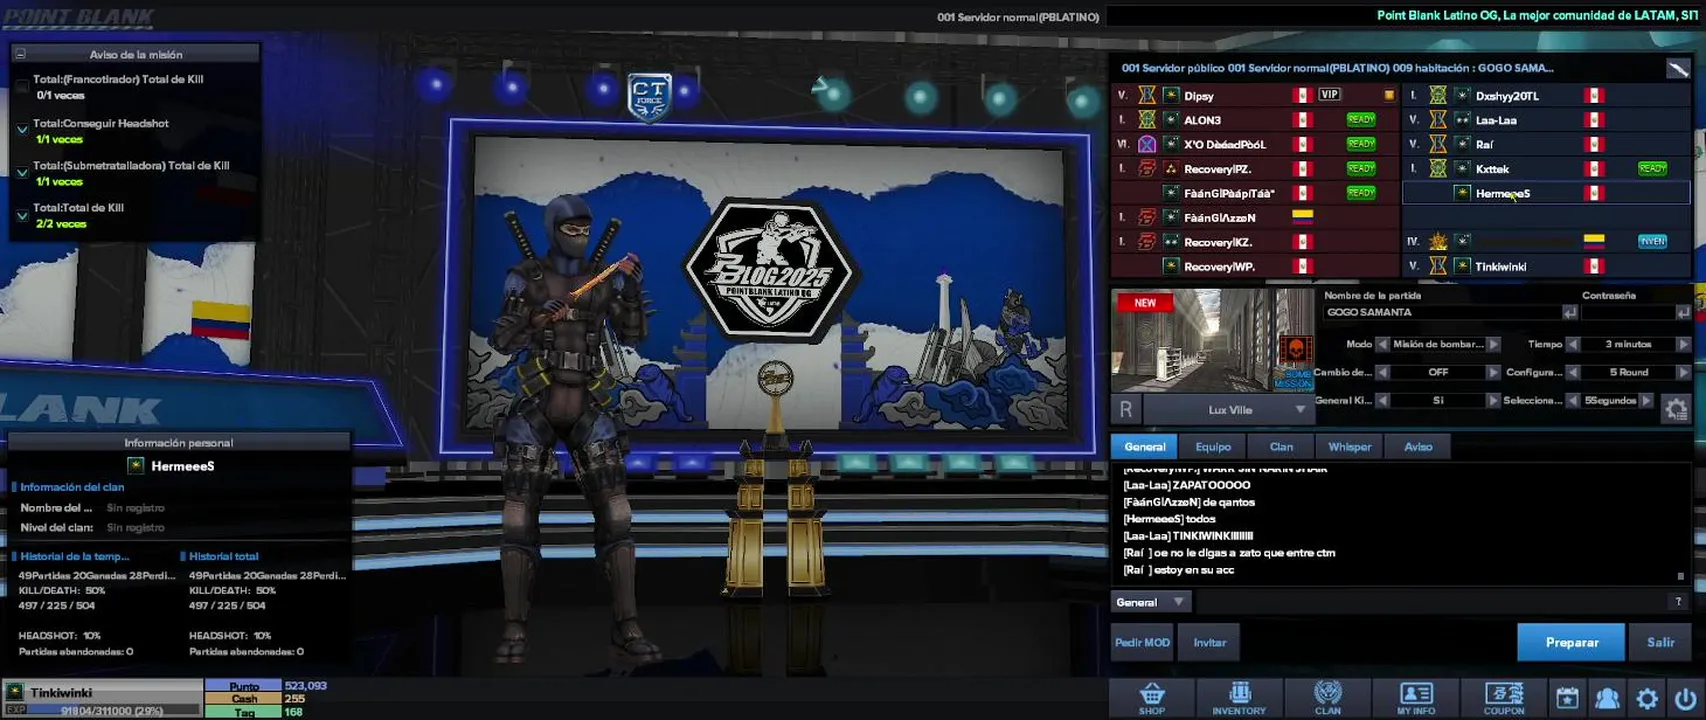The height and width of the screenshot is (720, 1706).
Task: Toggle Francotirador Total de Kill mission checkbox
Action: (x=22, y=87)
